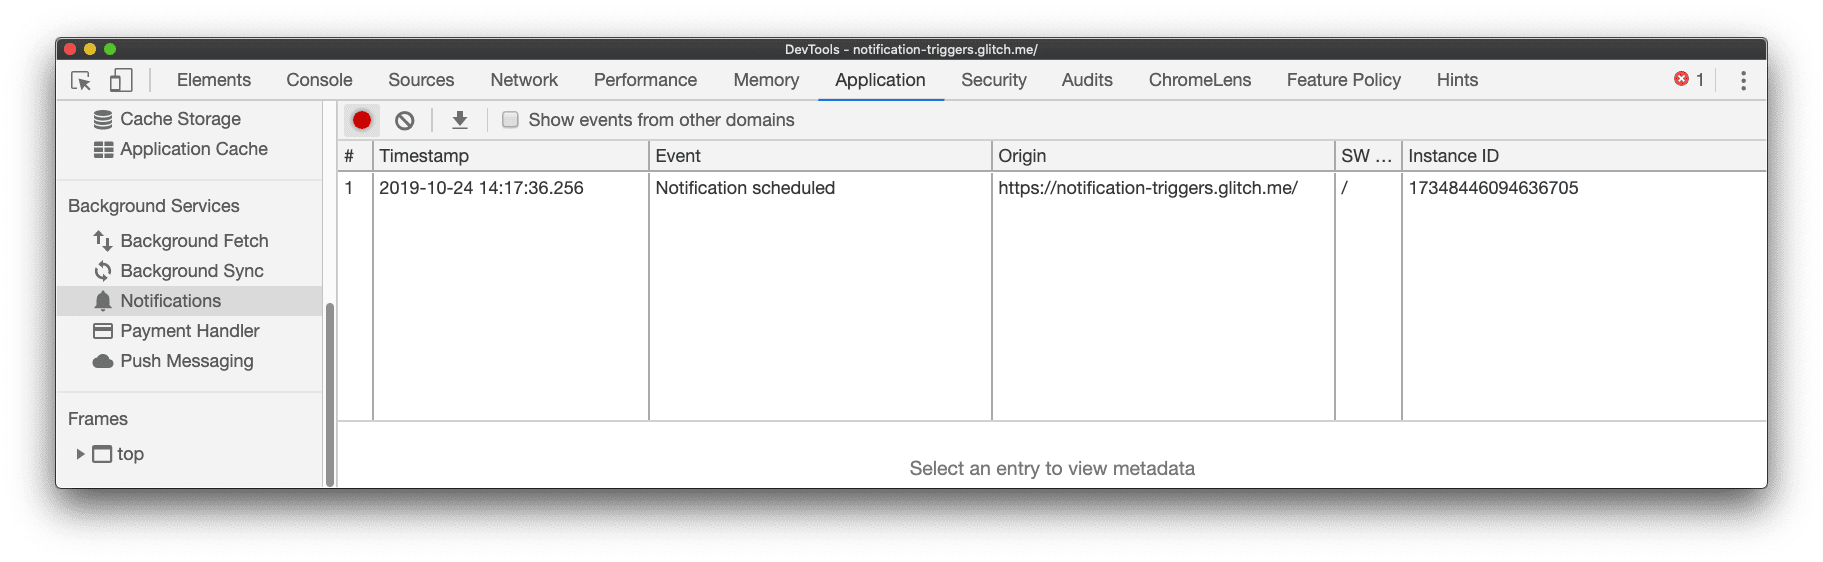Click the download events icon
The width and height of the screenshot is (1823, 562).
tap(459, 120)
